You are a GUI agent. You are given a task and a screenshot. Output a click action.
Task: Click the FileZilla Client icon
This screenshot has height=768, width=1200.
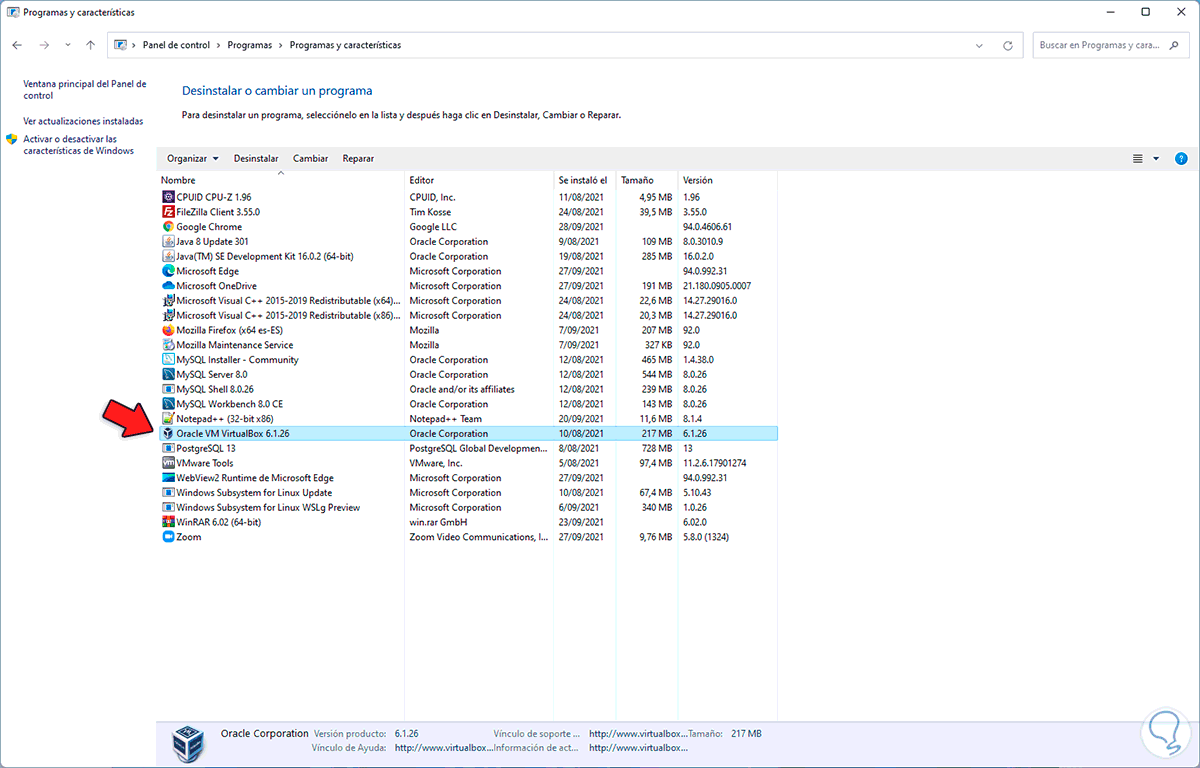click(168, 212)
